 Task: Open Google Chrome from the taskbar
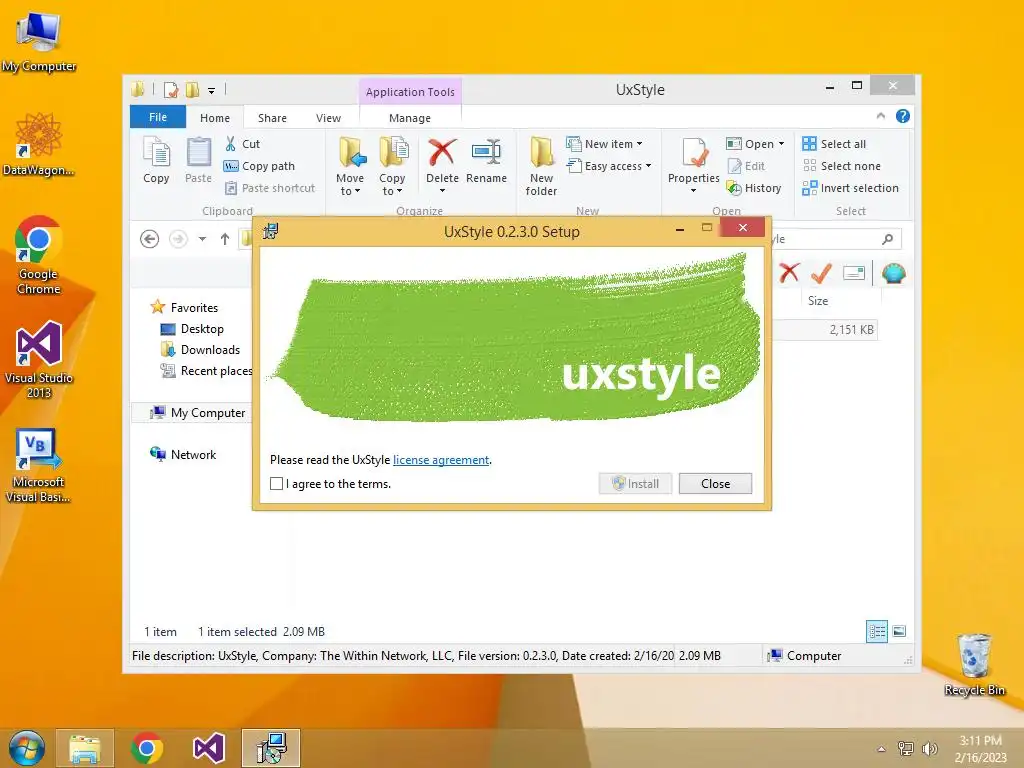tap(147, 748)
